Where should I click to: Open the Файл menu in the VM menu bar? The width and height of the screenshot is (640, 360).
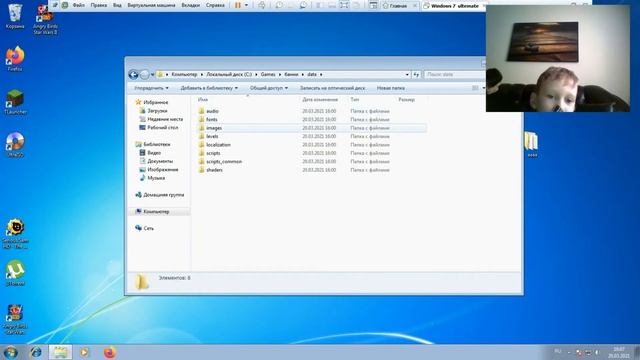(79, 5)
